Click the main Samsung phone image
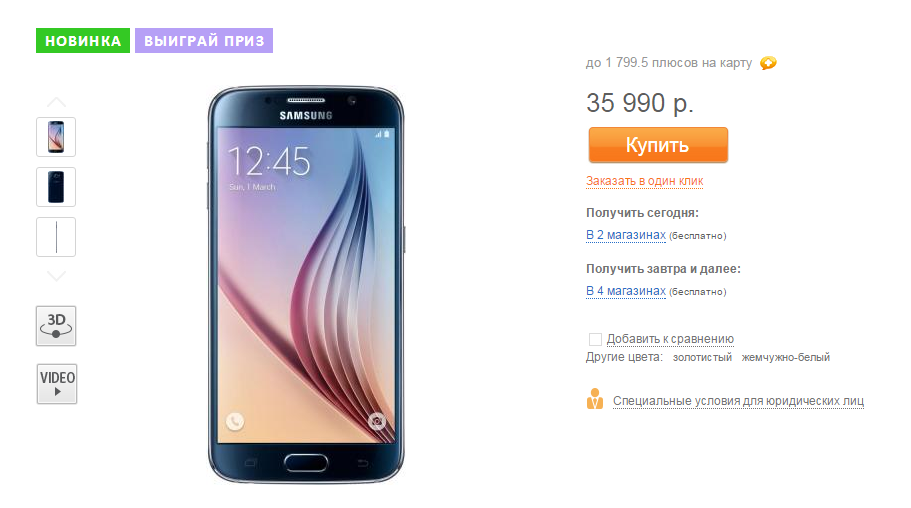 306,285
